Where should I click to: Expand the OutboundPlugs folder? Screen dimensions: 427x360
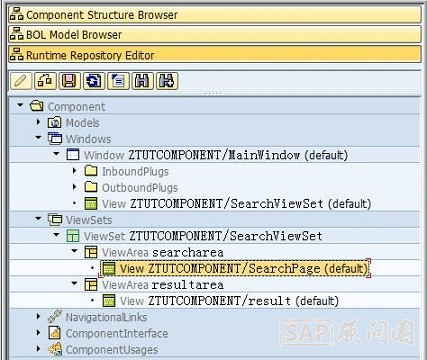(75, 187)
